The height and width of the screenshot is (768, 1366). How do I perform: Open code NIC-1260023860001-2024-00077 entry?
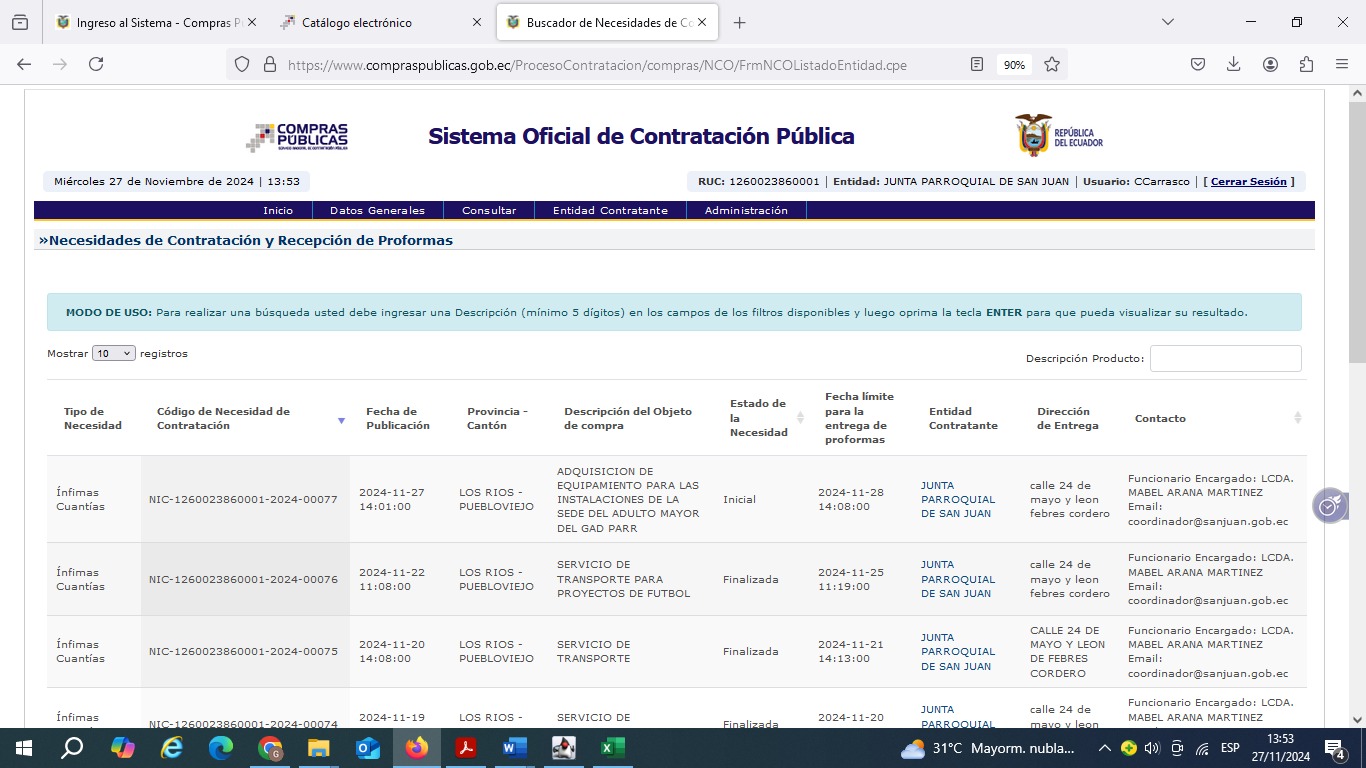243,499
